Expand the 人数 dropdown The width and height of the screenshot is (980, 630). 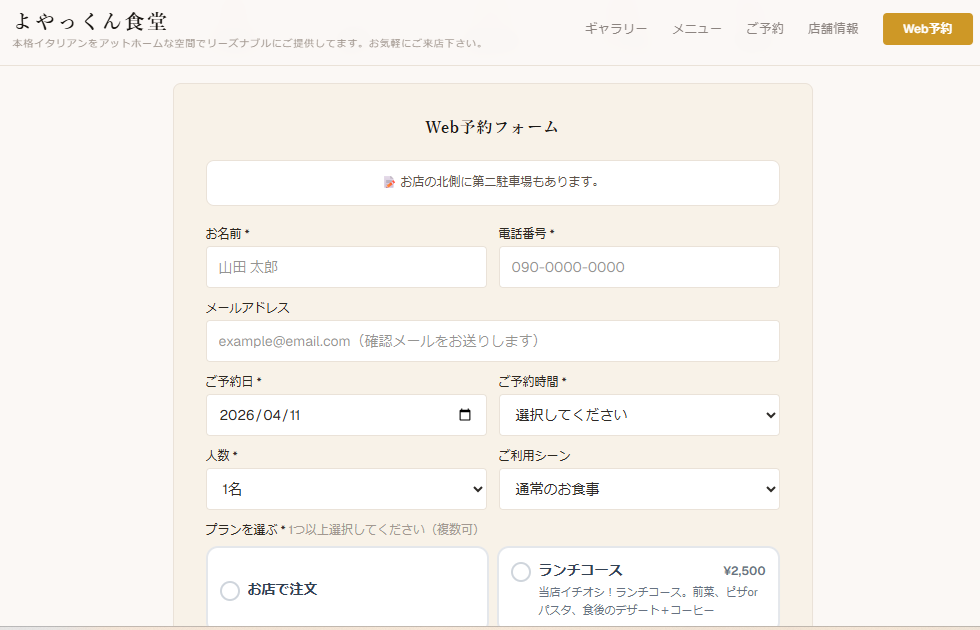[346, 489]
